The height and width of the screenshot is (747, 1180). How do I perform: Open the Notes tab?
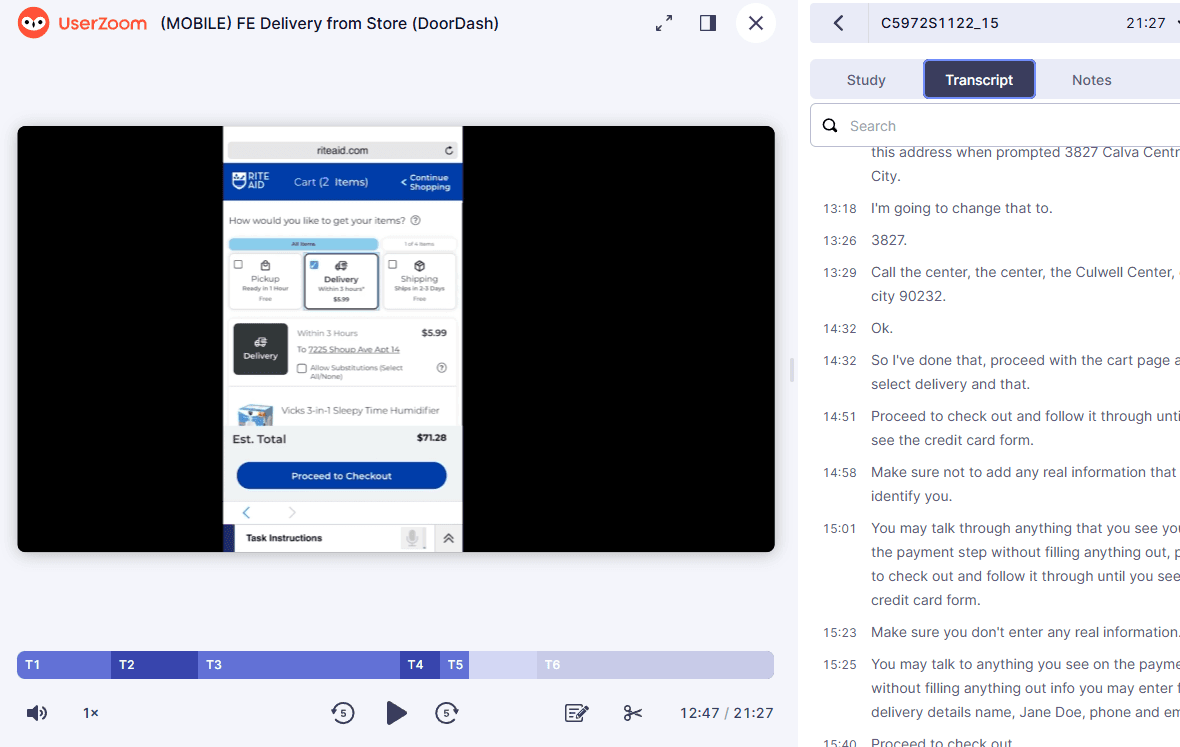click(1091, 79)
